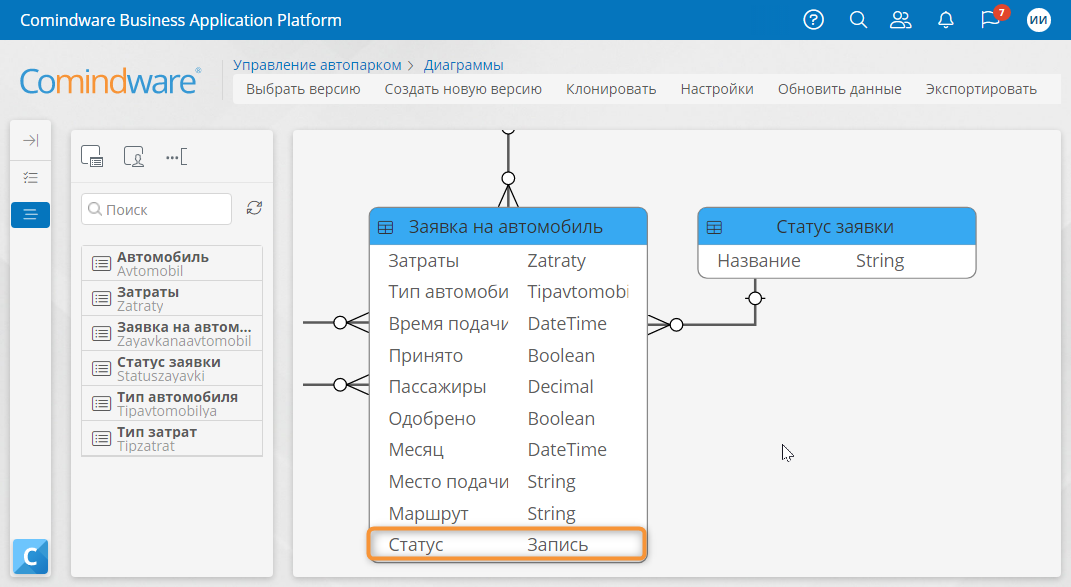Select Затраты template in the list
Viewport: 1071px width, 587px height.
click(172, 299)
